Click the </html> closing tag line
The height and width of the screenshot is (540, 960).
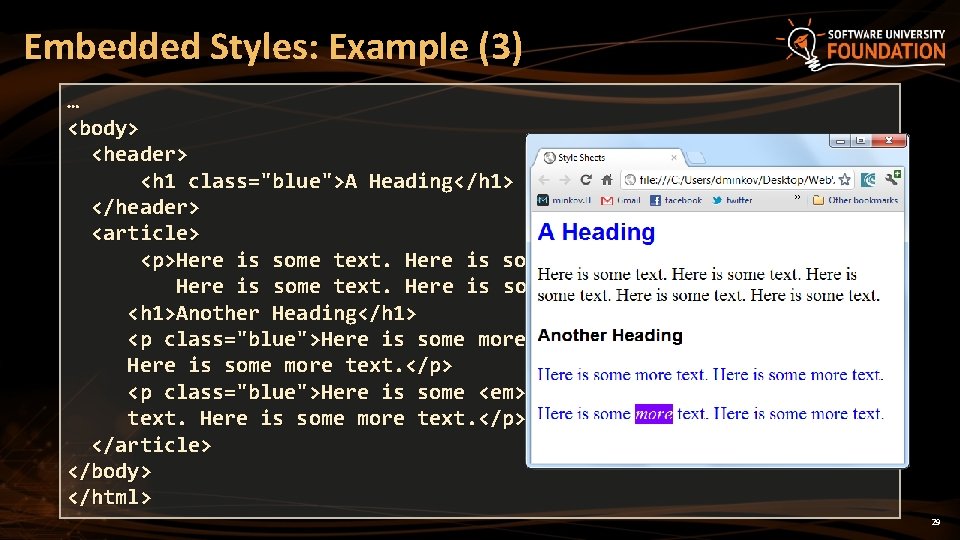pos(109,497)
